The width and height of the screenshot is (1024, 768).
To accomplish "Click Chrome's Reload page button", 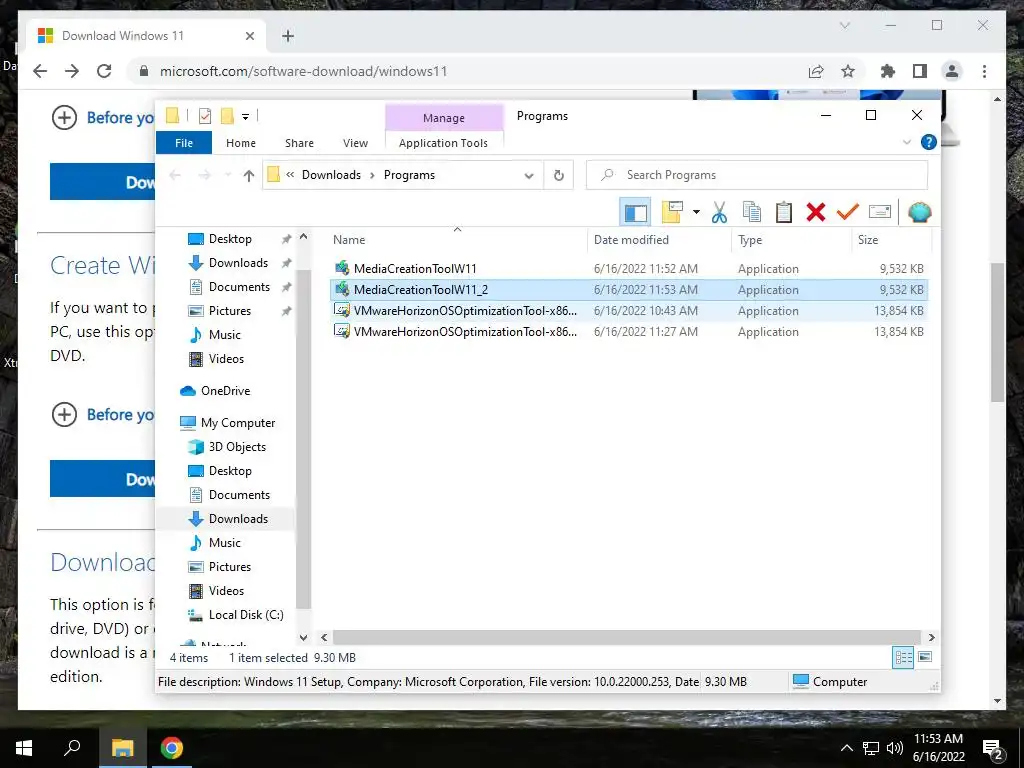I will point(104,71).
